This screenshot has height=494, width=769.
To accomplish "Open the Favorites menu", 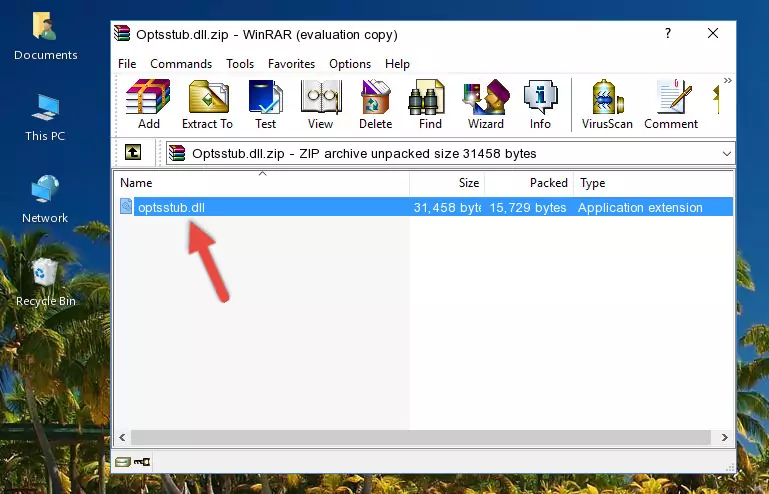I will click(291, 64).
